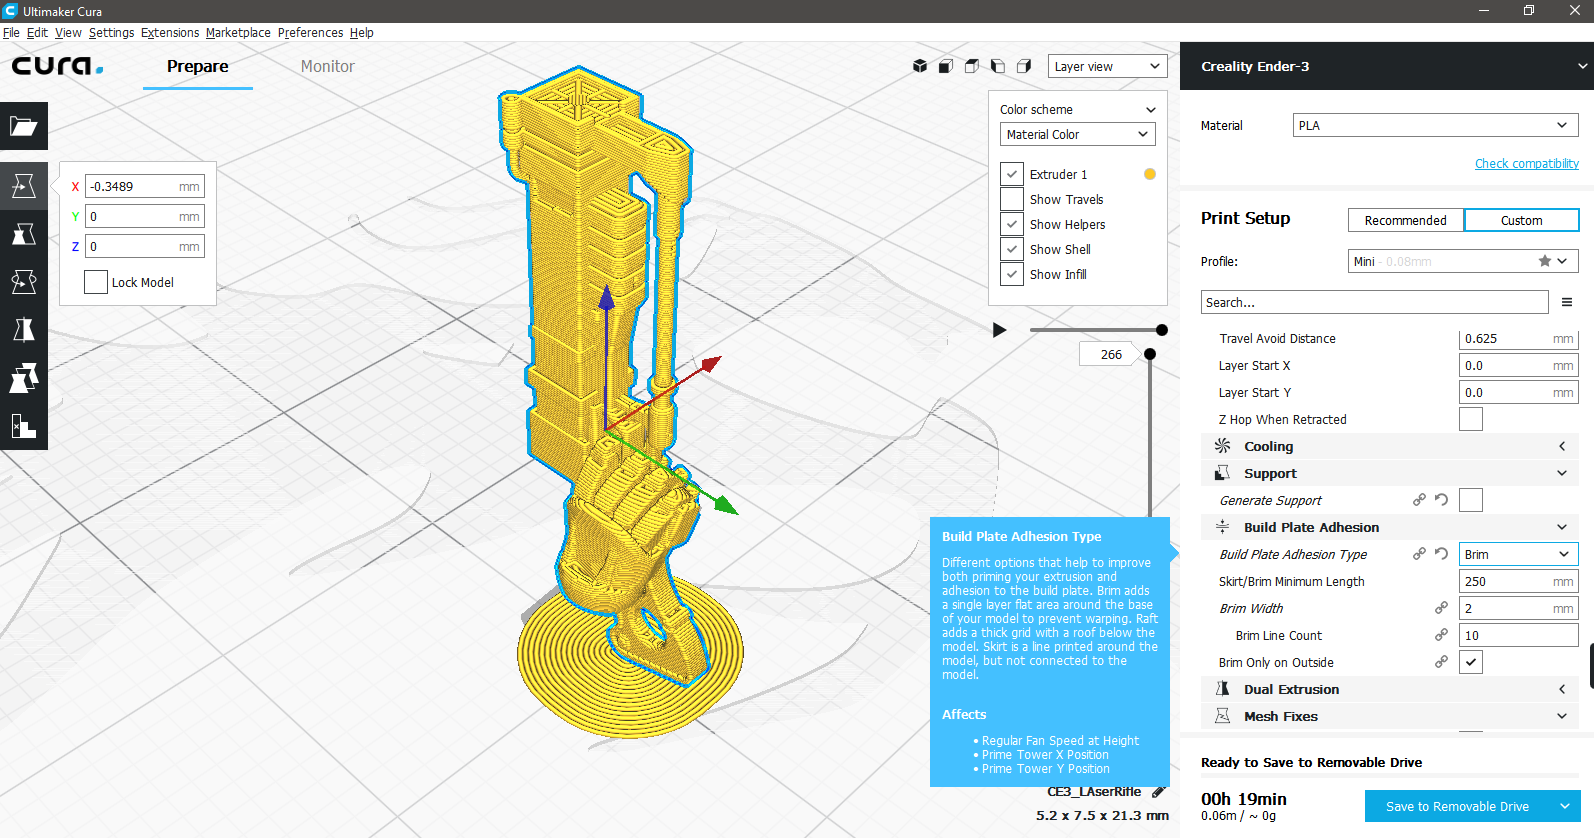Click the settings Search field

(1375, 302)
